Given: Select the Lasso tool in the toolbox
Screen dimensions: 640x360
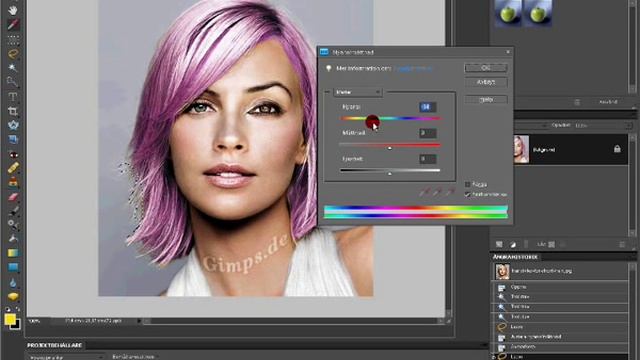Looking at the screenshot, I should 13,53.
